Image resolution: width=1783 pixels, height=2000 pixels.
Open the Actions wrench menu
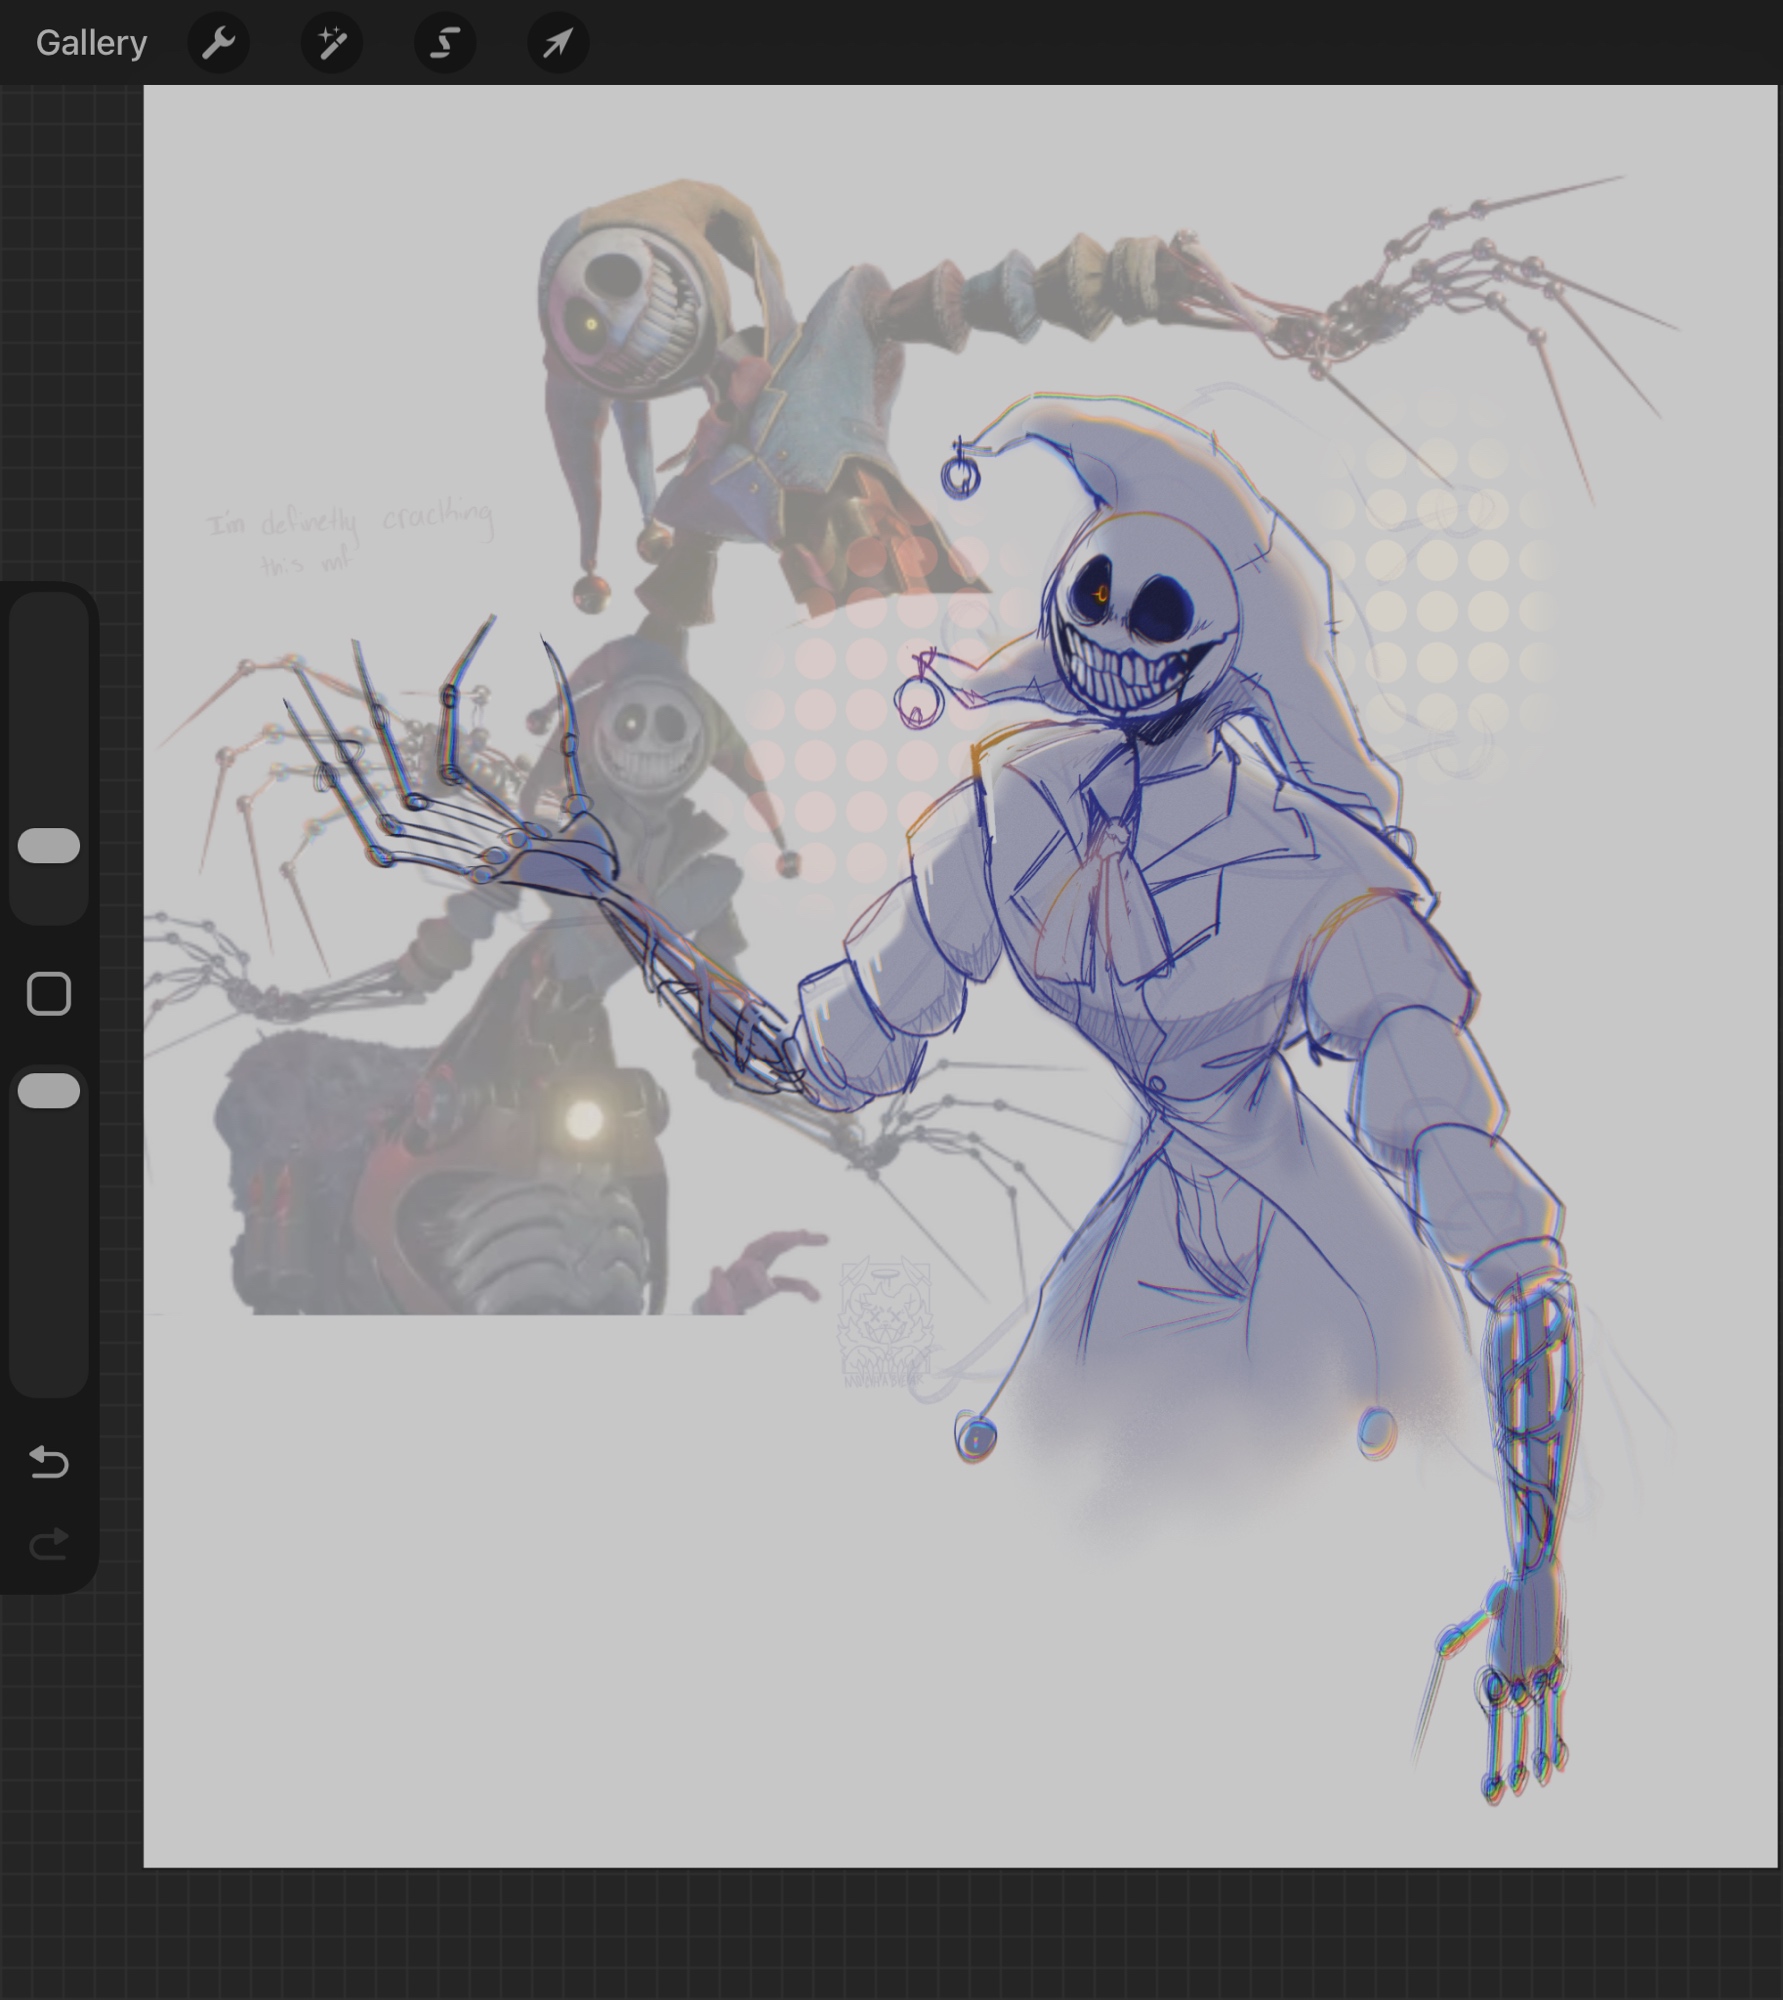click(218, 43)
